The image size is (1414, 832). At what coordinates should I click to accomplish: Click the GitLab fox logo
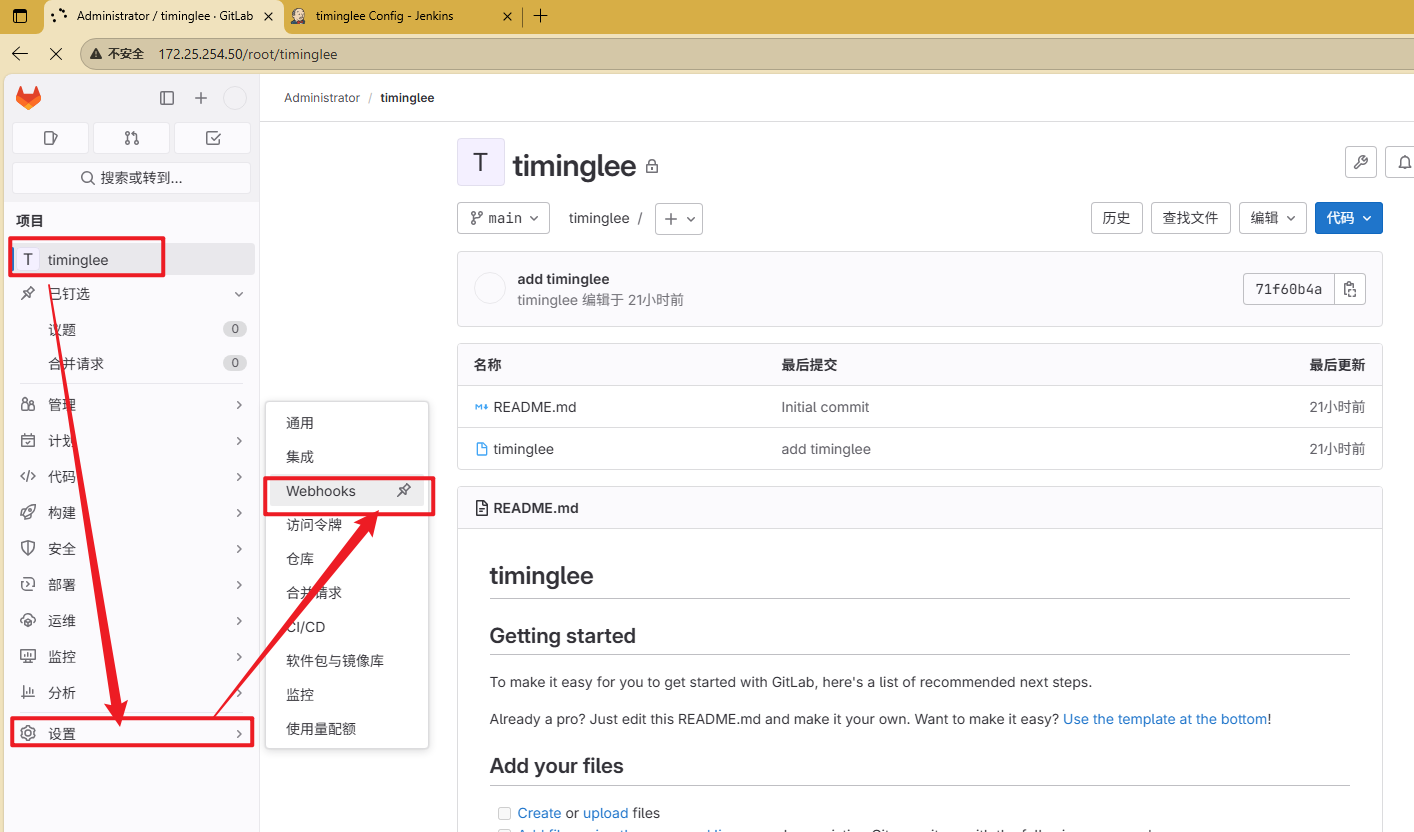coord(28,98)
